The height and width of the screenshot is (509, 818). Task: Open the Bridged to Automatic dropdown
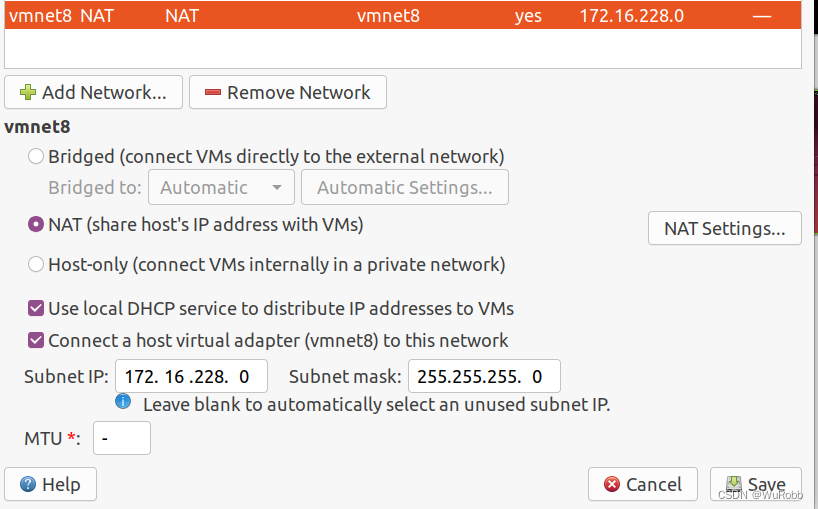pyautogui.click(x=221, y=187)
